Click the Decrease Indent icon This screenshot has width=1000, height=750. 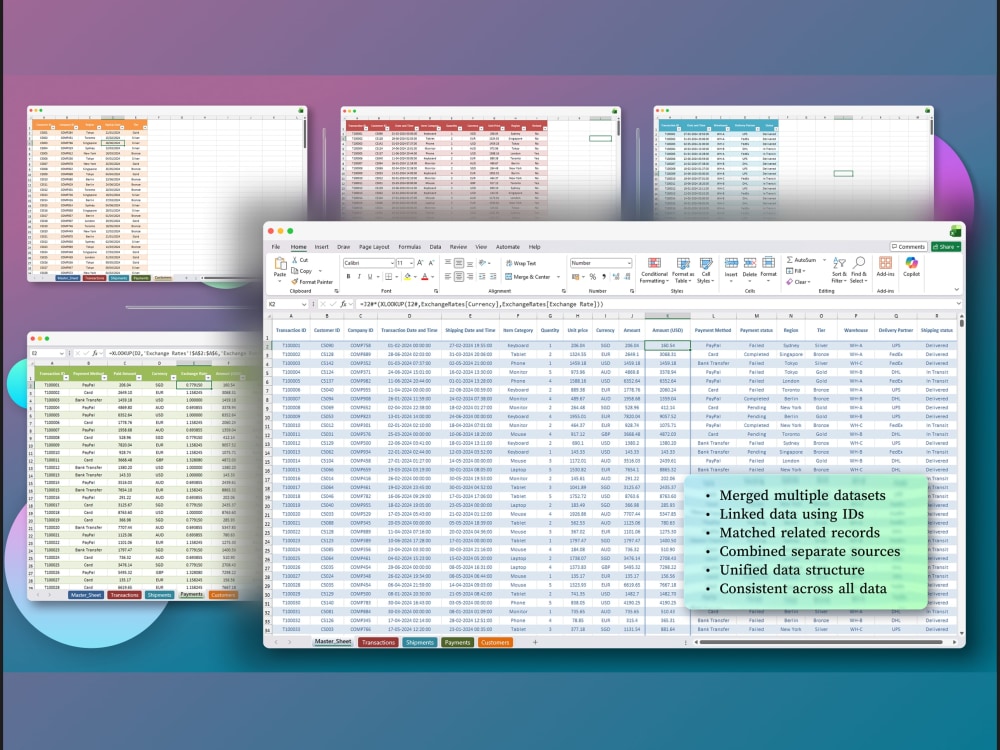pos(482,276)
